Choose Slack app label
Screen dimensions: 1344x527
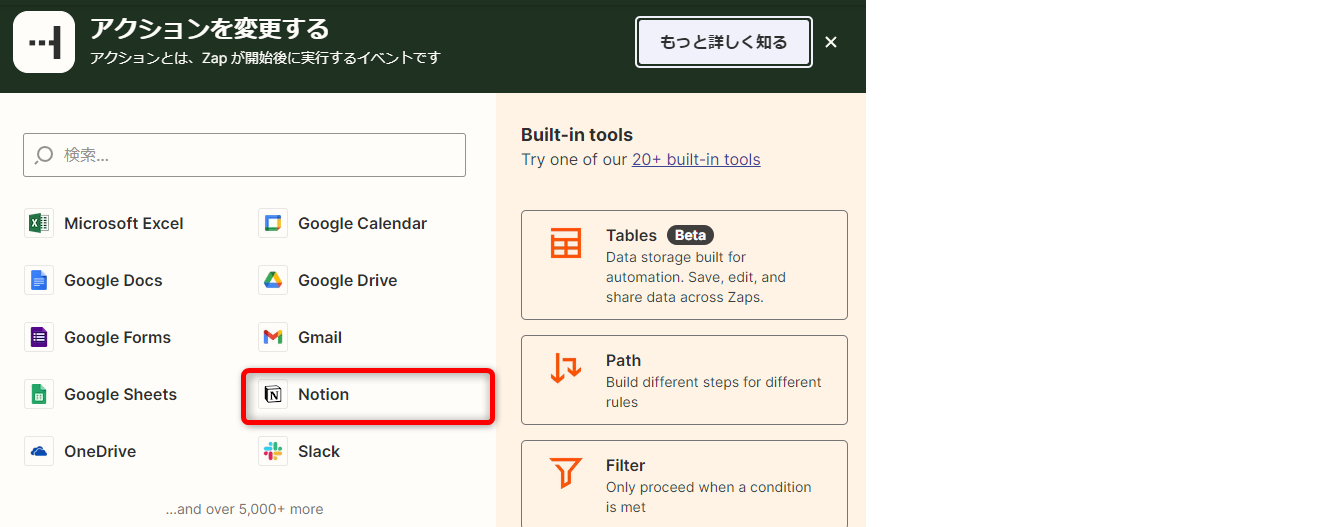pyautogui.click(x=319, y=451)
